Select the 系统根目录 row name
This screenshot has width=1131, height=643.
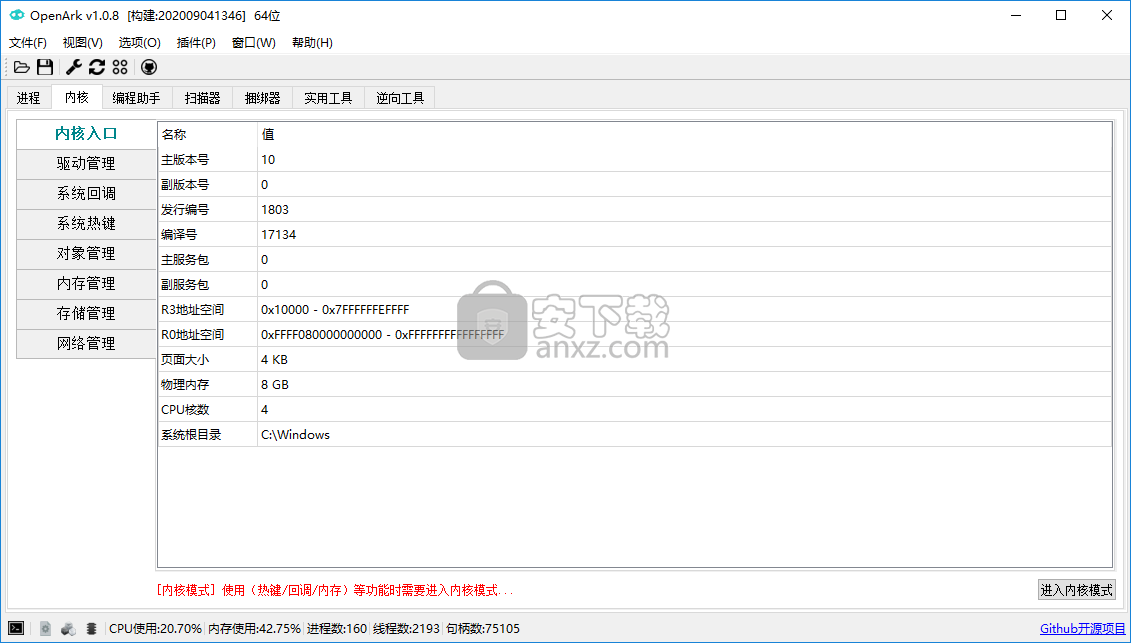point(191,434)
